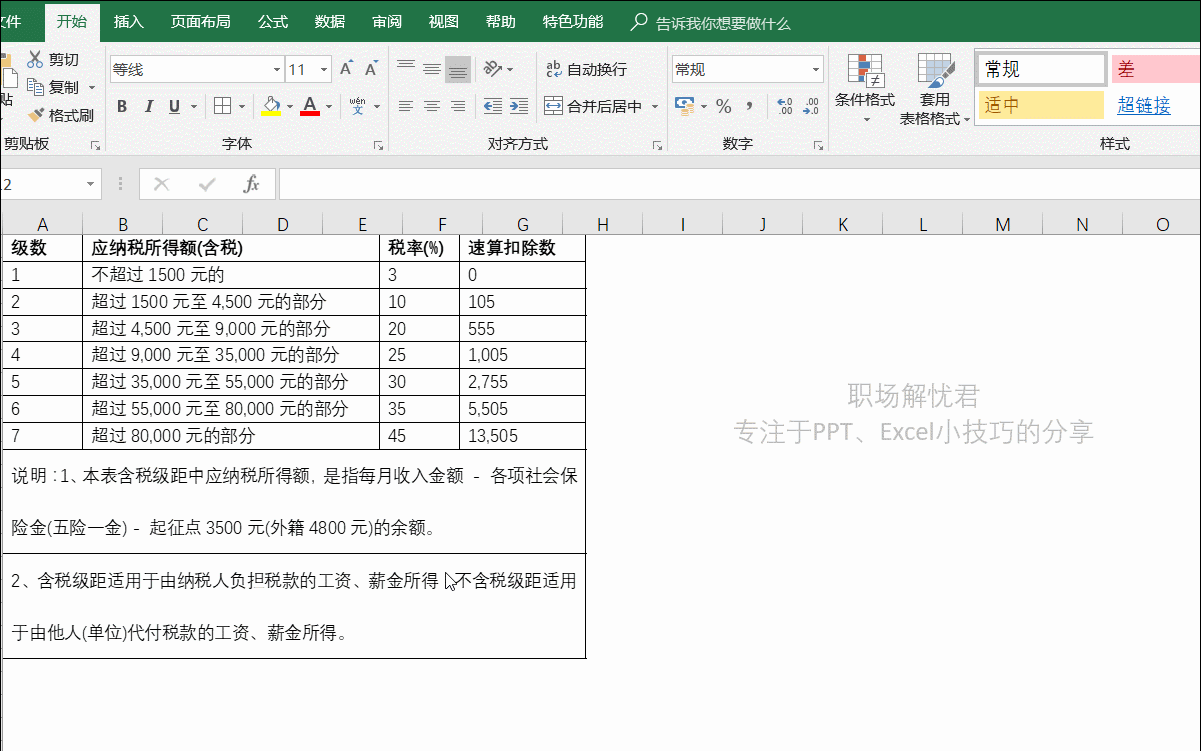Open the 帮助 (Help) tab
This screenshot has height=751, width=1201.
501,21
